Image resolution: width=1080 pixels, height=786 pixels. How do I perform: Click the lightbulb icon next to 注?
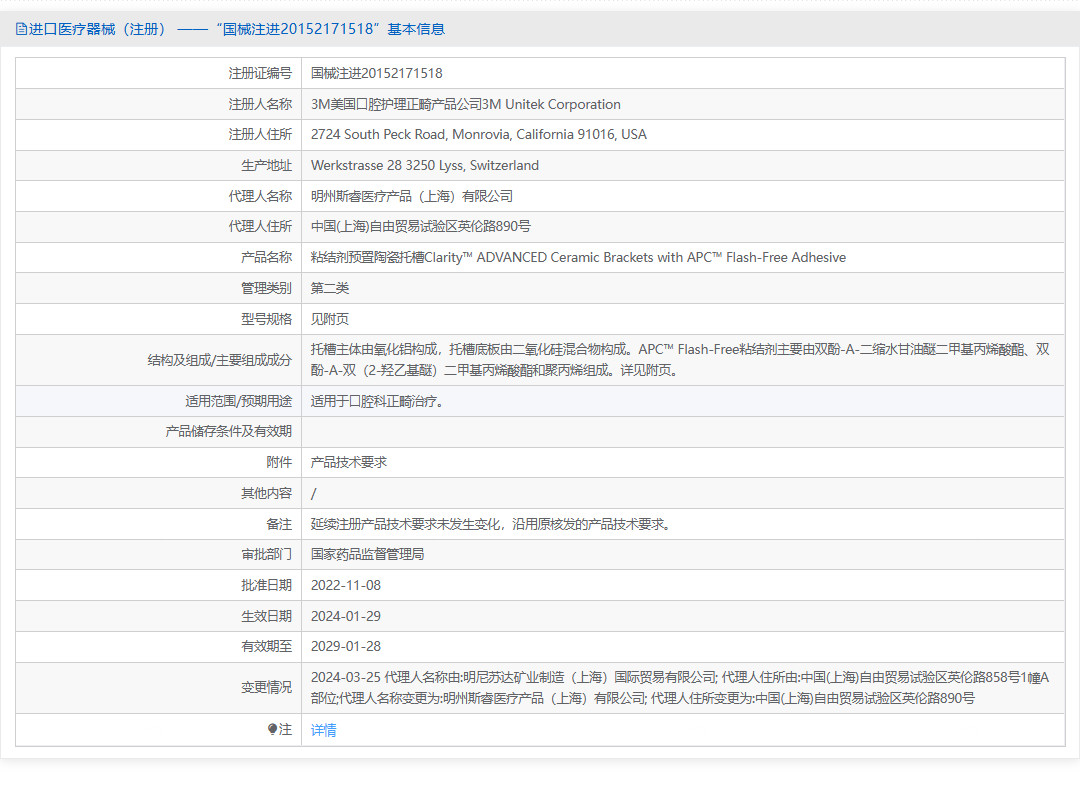(273, 730)
